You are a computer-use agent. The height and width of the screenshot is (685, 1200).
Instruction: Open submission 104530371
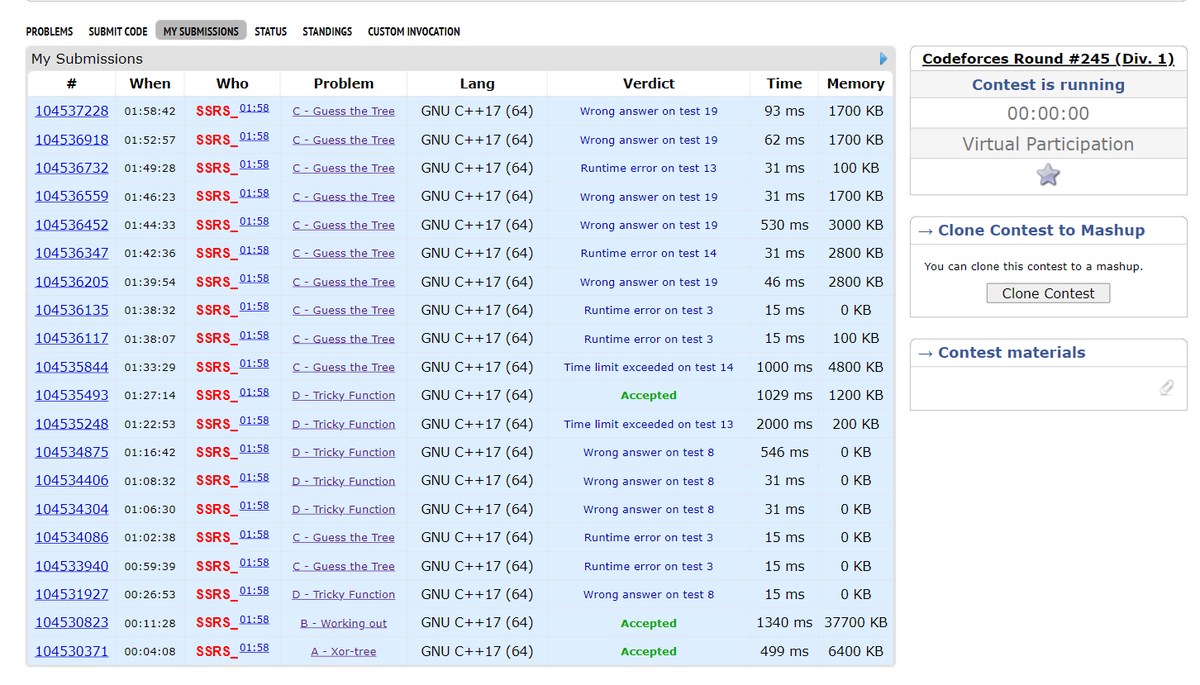pyautogui.click(x=72, y=651)
